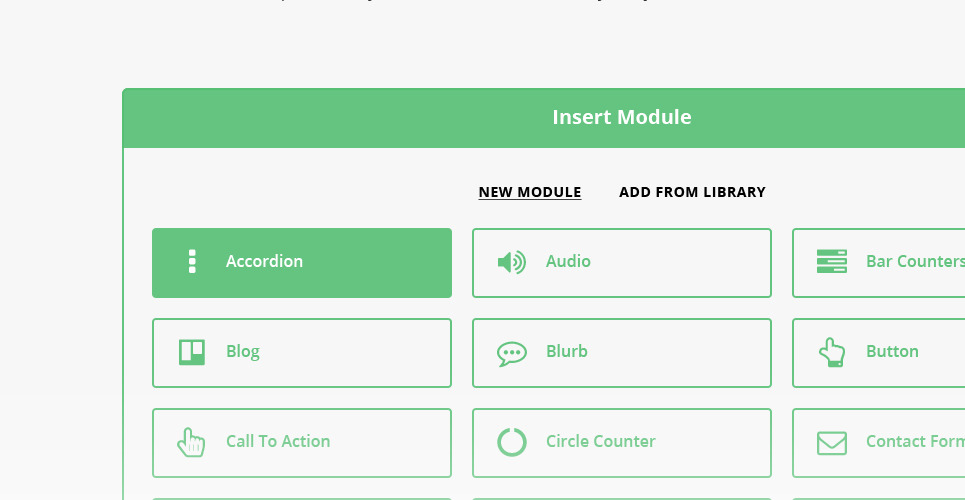The height and width of the screenshot is (500, 965).
Task: Click the Insert Module header title
Action: [x=622, y=118]
